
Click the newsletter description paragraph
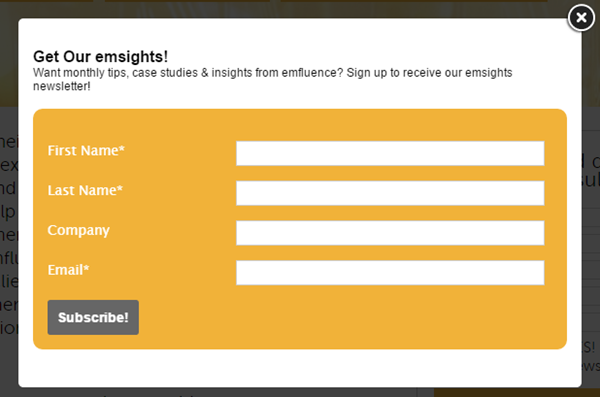pyautogui.click(x=272, y=79)
